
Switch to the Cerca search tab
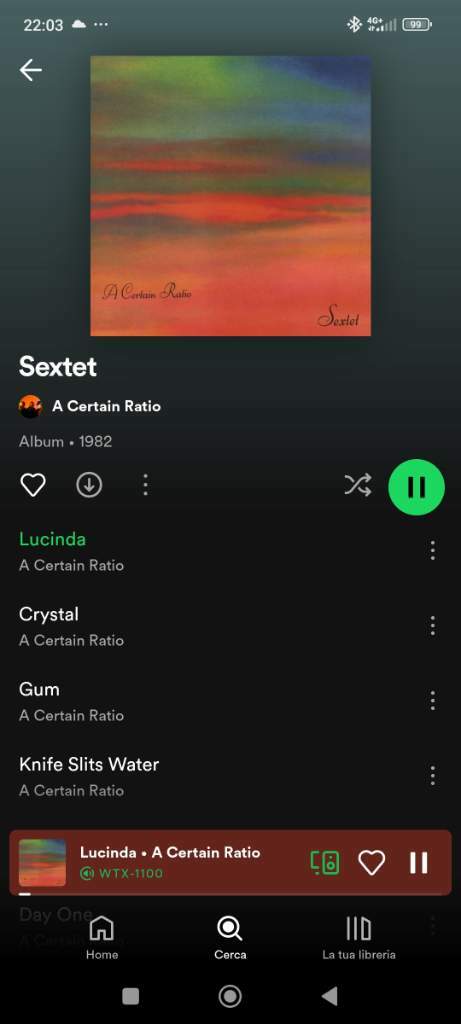pos(230,938)
